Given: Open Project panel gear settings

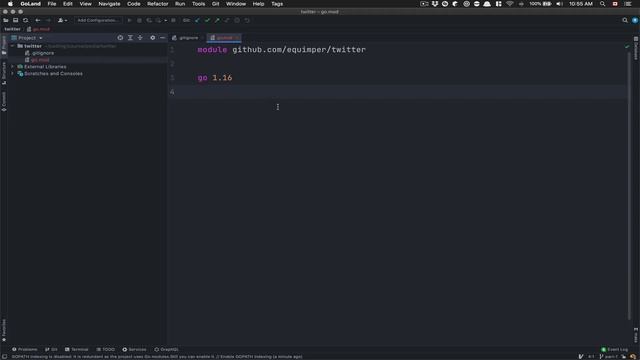Looking at the screenshot, I should click(x=153, y=38).
